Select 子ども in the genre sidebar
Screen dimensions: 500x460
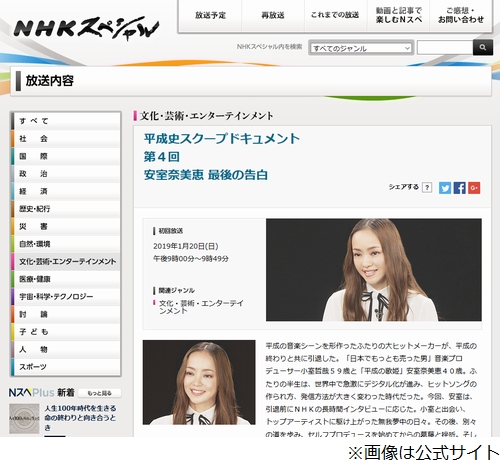[65, 332]
